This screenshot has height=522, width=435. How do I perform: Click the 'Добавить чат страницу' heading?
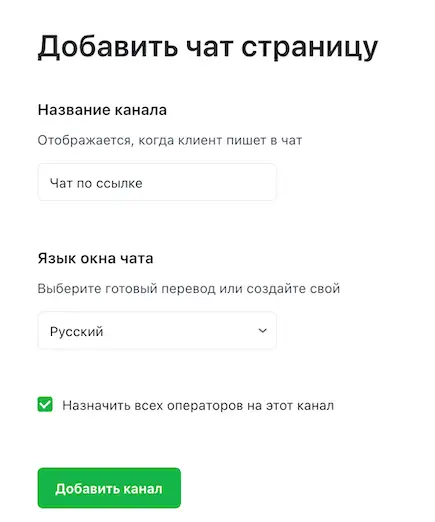click(208, 48)
